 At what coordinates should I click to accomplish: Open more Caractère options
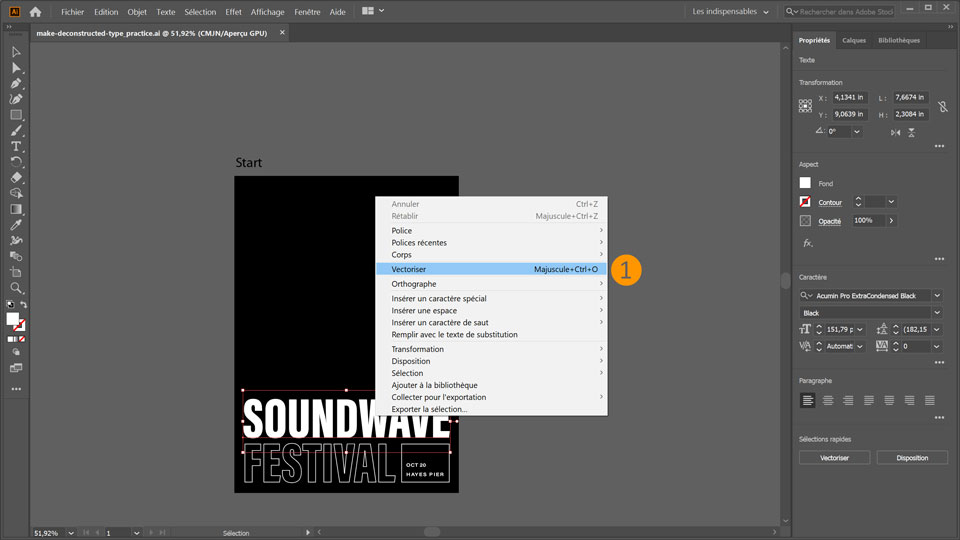coord(939,362)
